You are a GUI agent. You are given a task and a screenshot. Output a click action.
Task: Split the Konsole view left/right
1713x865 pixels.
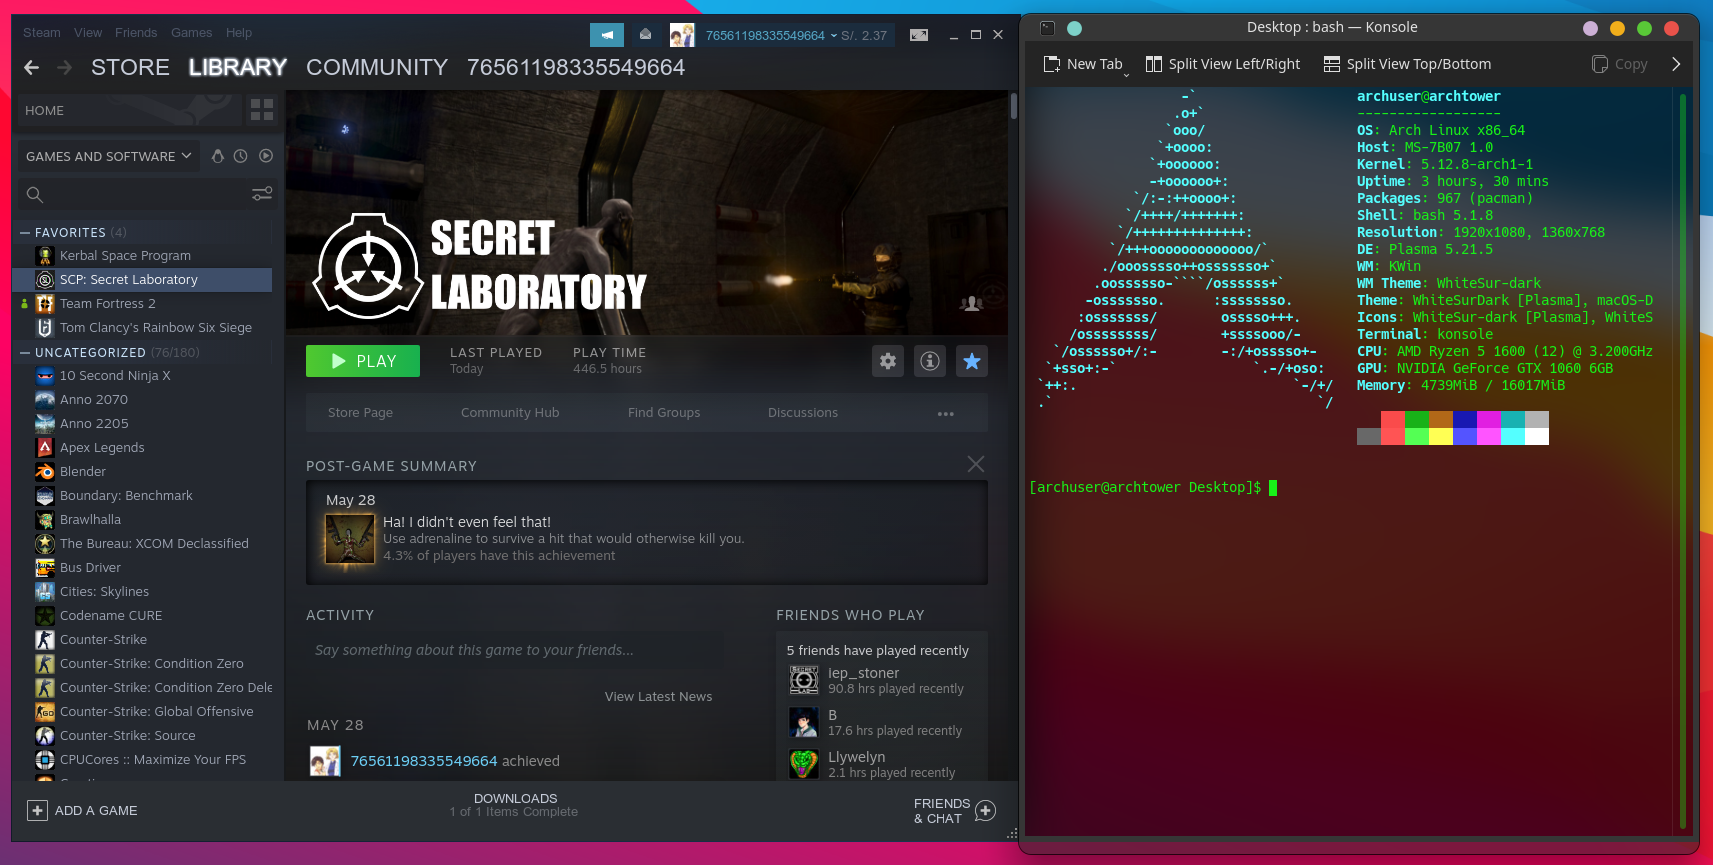pyautogui.click(x=1223, y=64)
